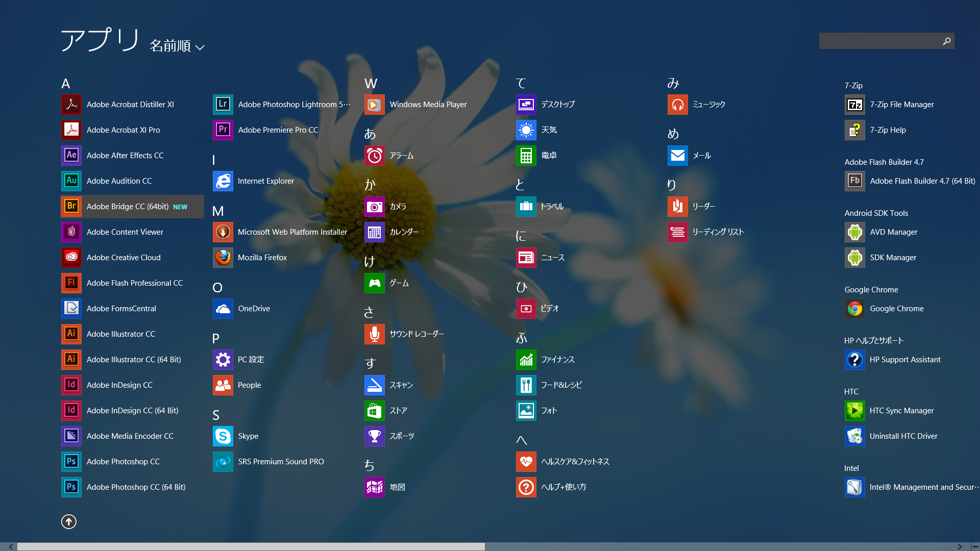Open PC設定 gear icon

click(x=223, y=359)
